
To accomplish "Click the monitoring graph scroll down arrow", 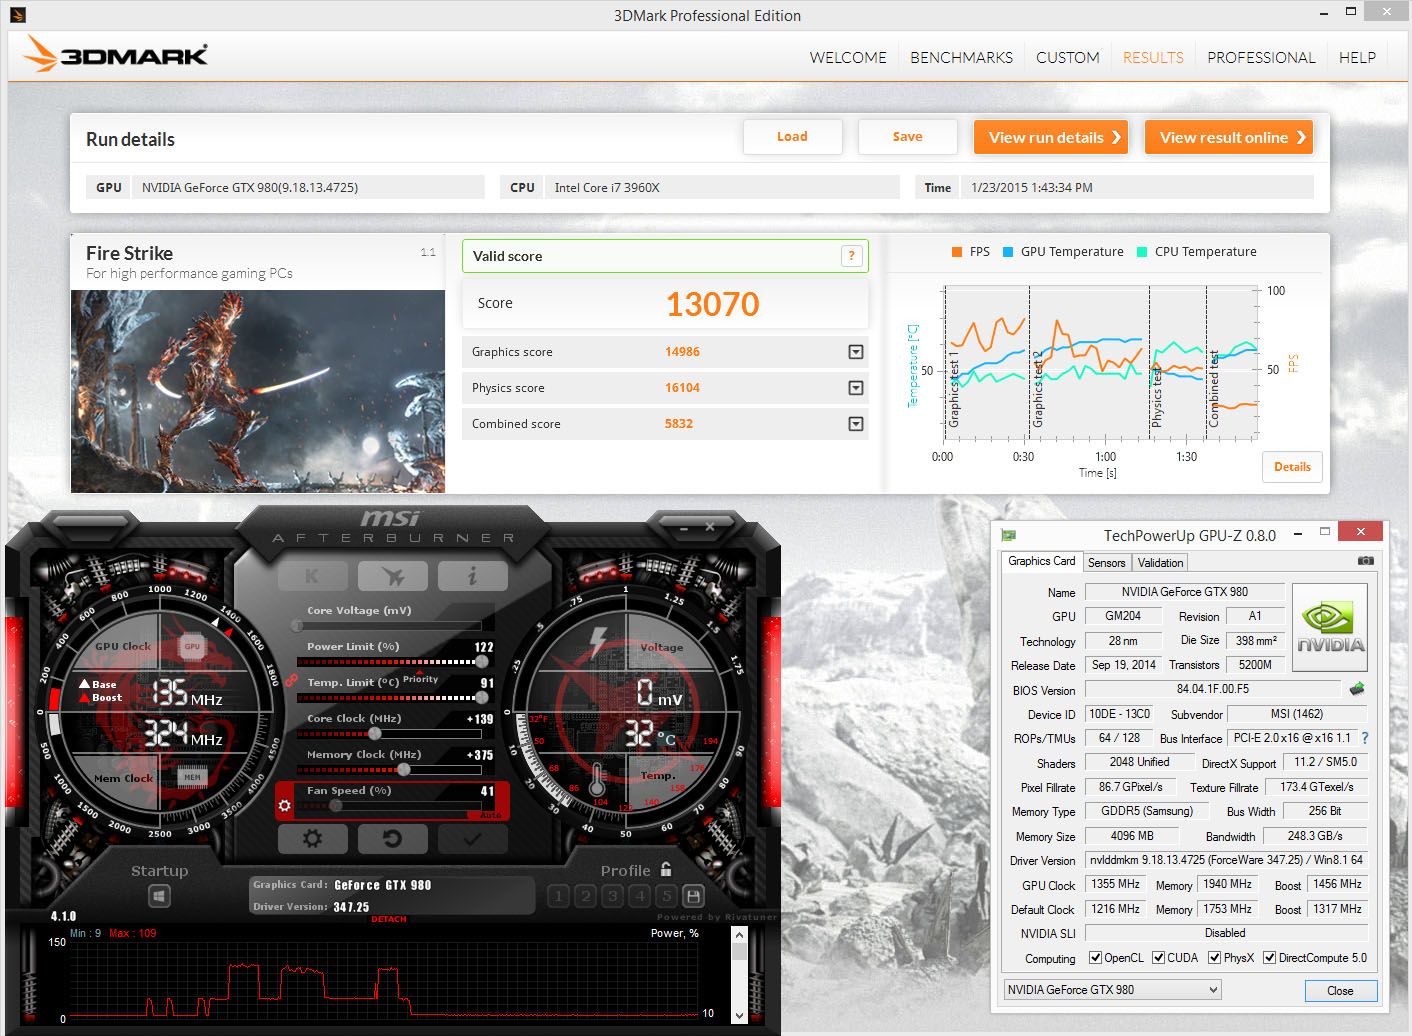I will [x=739, y=1015].
